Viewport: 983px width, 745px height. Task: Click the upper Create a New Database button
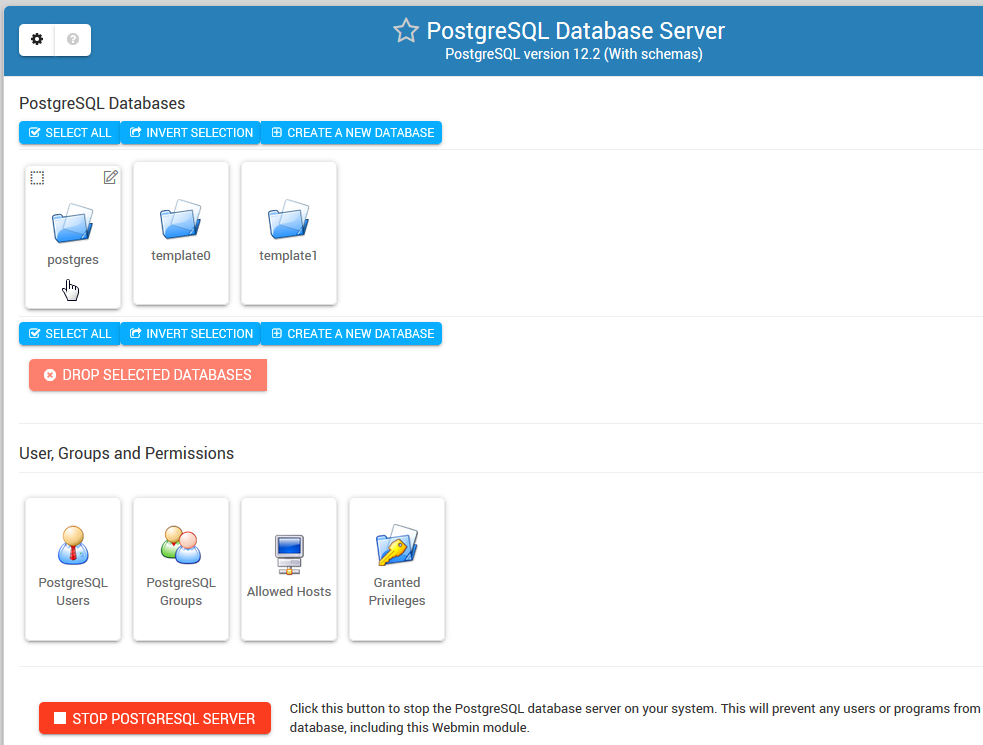352,133
